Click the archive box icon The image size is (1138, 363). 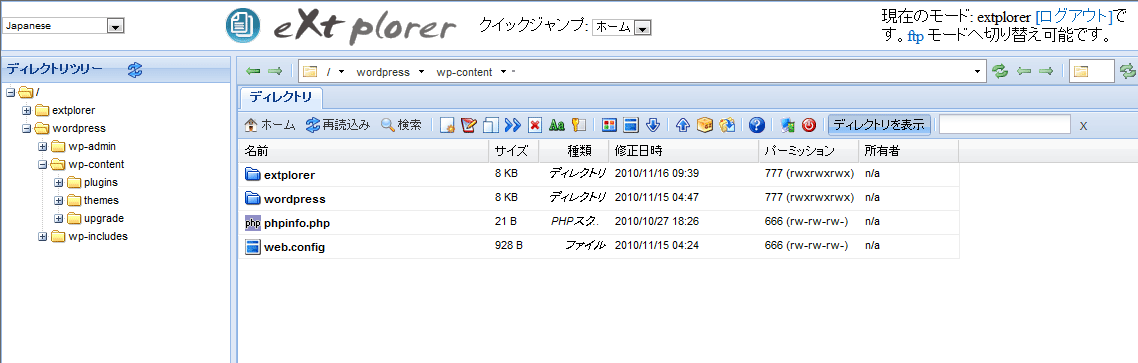pos(705,125)
